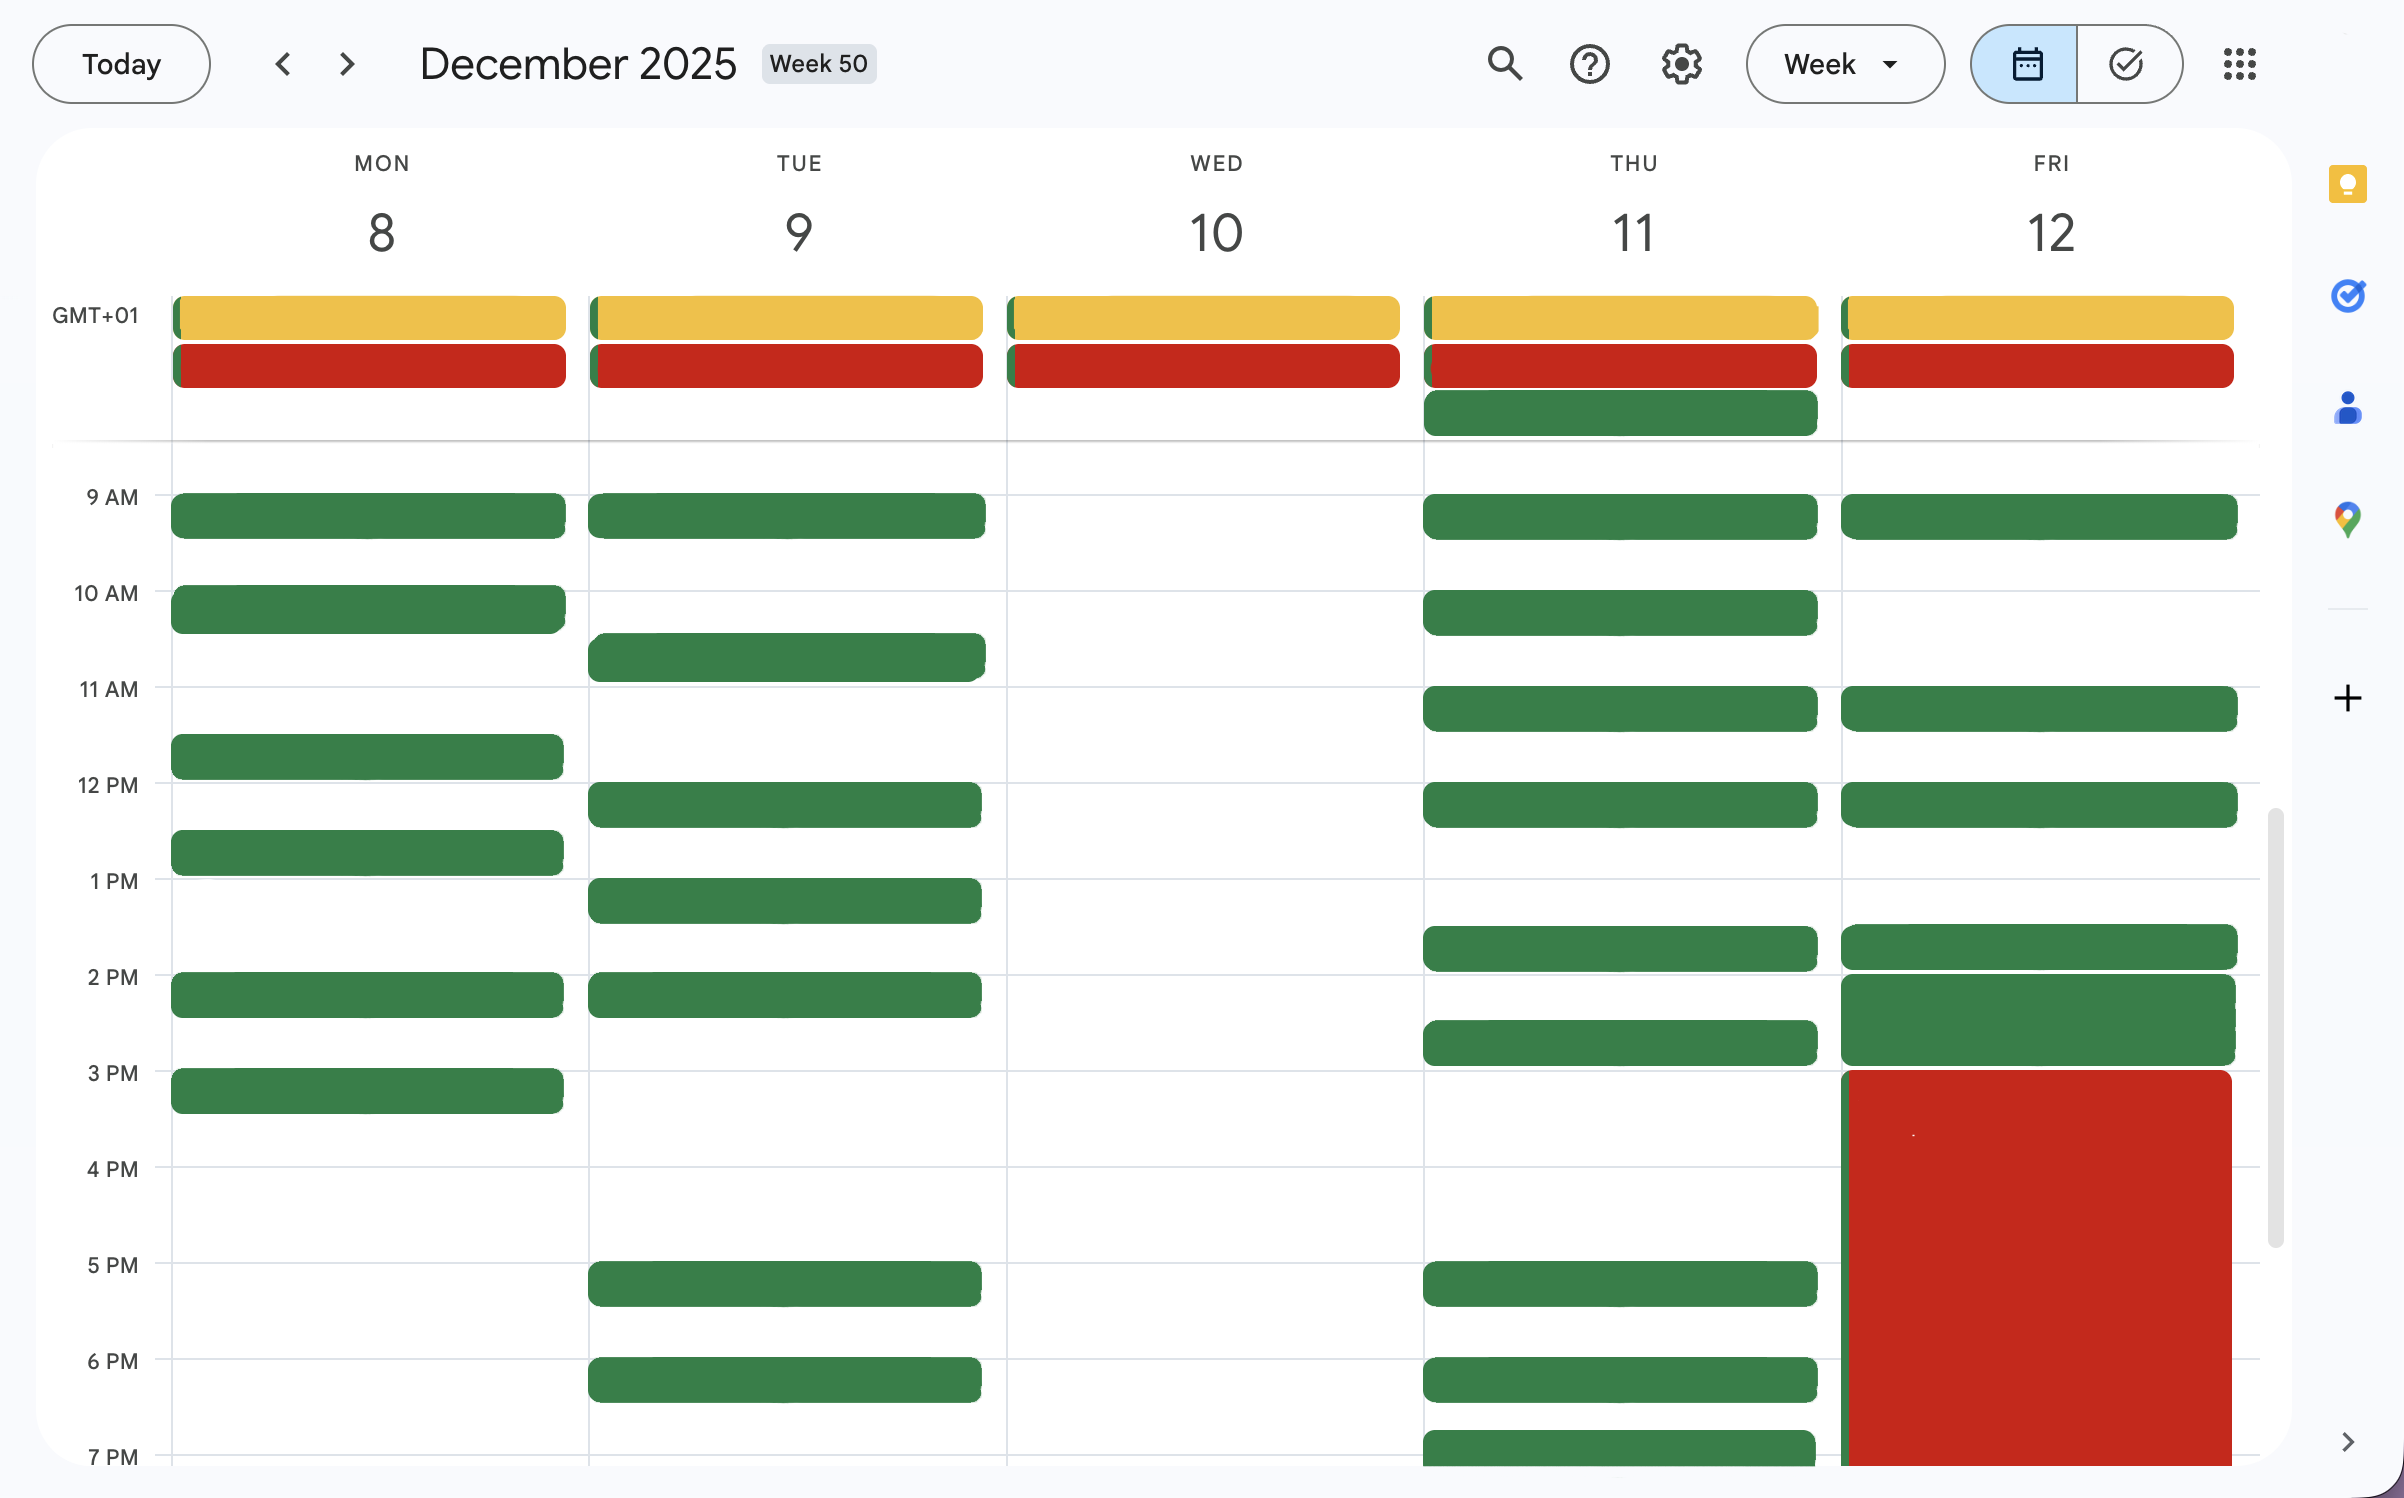Open Google Tasks in side panel
Image resolution: width=2404 pixels, height=1498 pixels.
click(2347, 296)
